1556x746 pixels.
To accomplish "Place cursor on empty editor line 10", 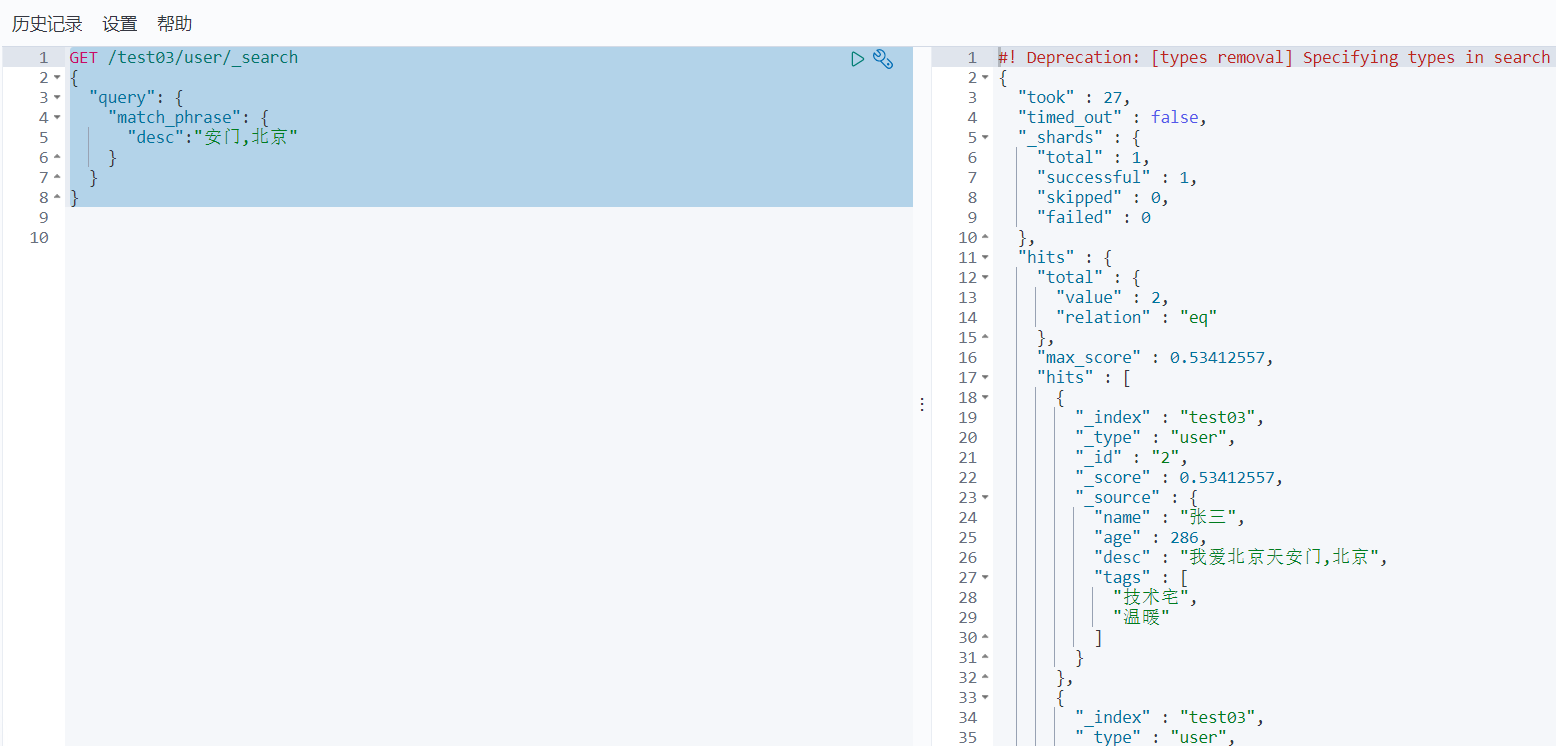I will (x=489, y=238).
